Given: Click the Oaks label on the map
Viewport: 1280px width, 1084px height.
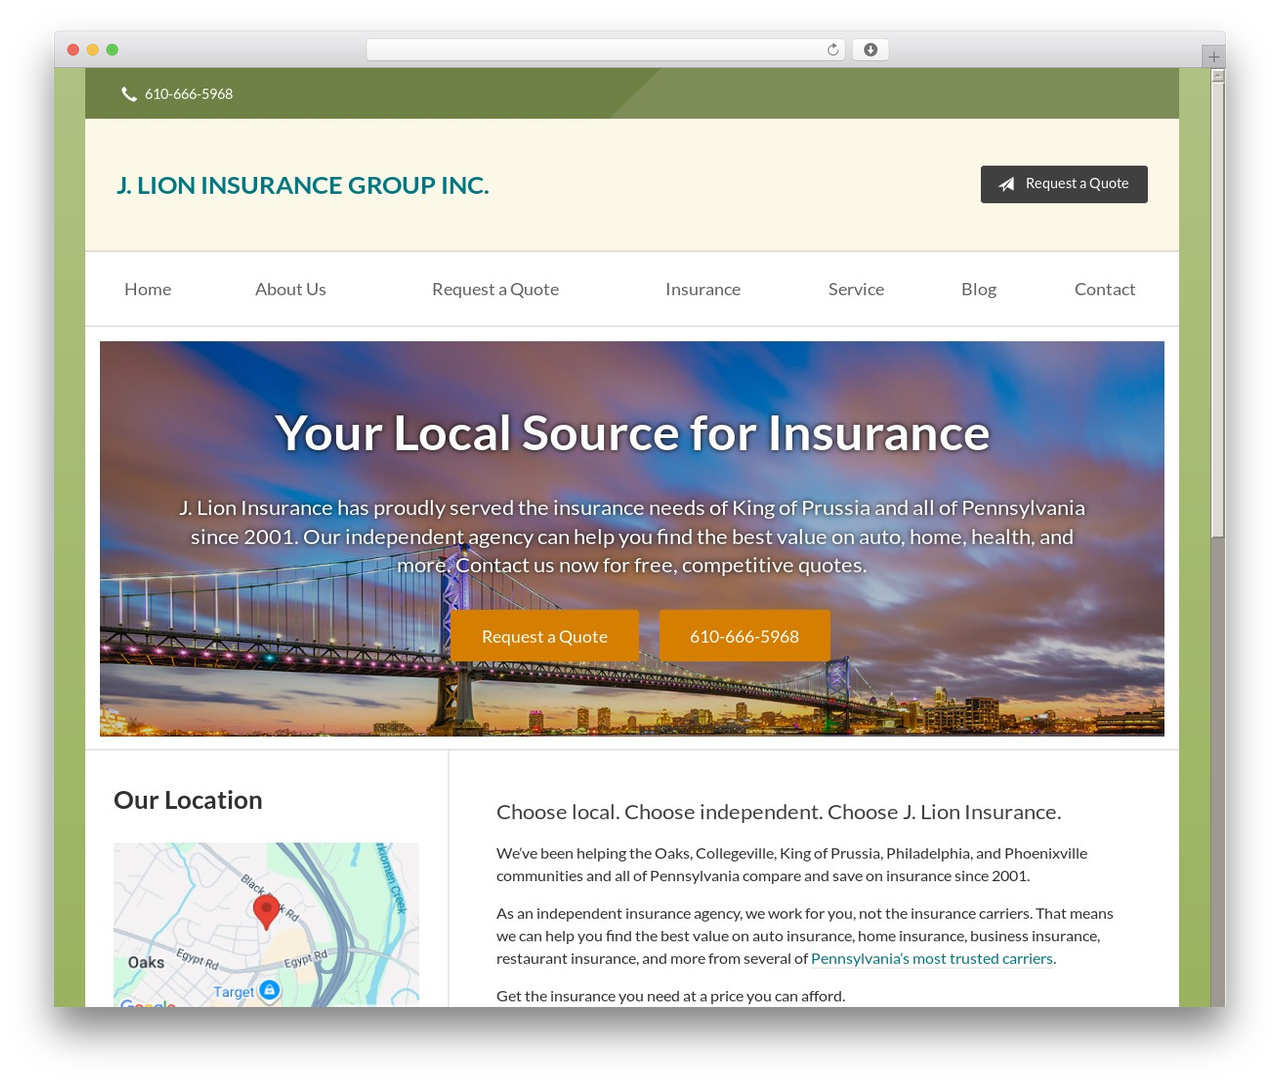Looking at the screenshot, I should click(146, 962).
